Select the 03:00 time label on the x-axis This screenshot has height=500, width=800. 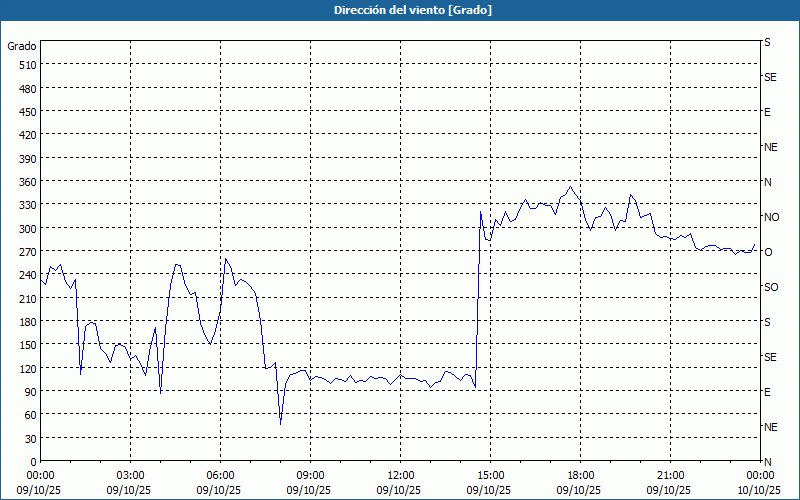[130, 475]
